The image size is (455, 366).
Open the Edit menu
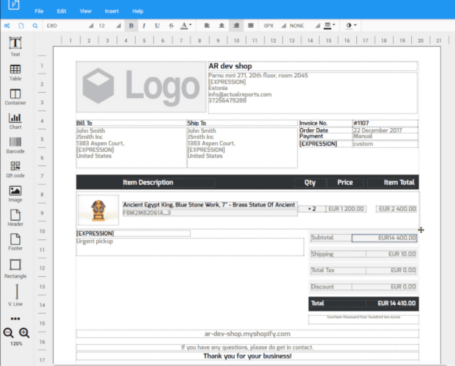coord(61,11)
